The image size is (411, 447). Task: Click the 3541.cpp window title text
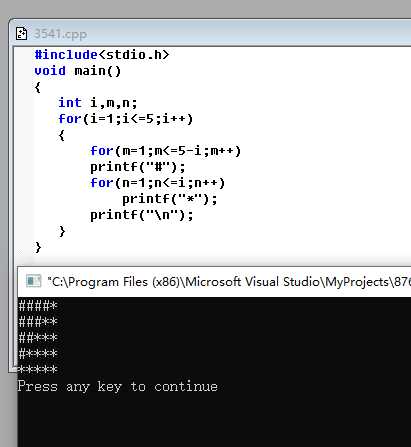(60, 34)
